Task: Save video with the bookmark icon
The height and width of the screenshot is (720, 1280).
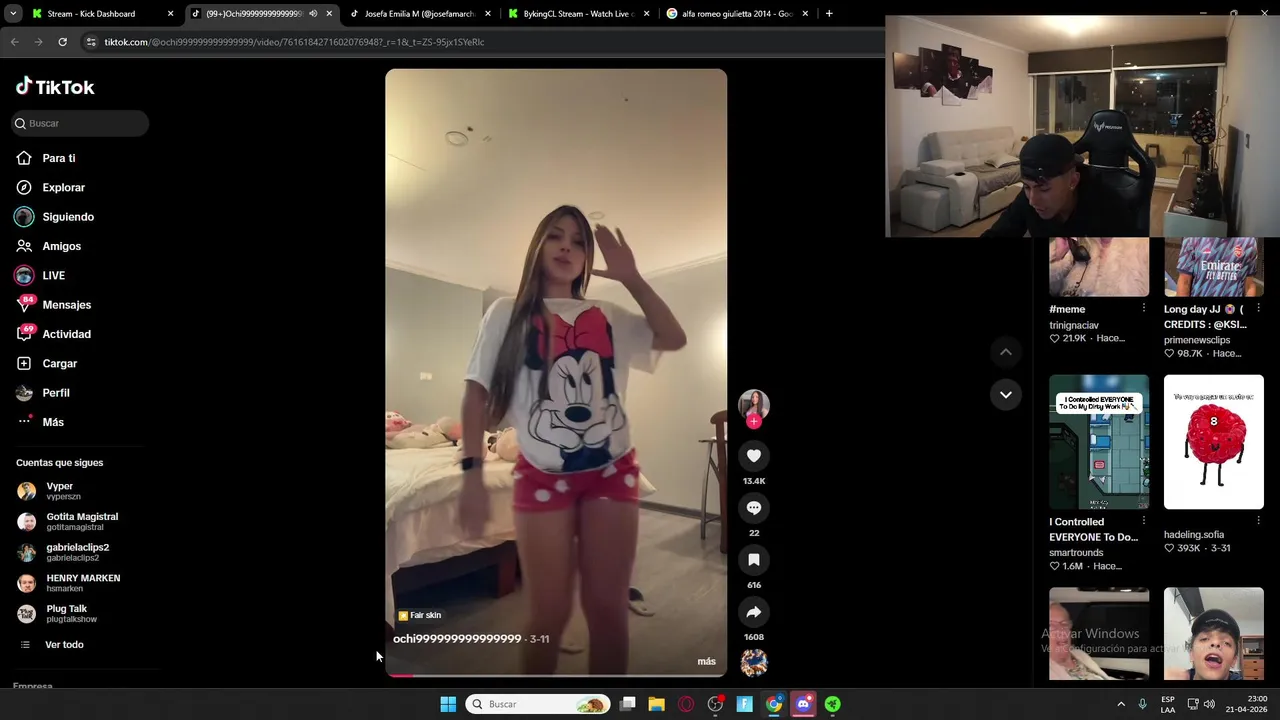Action: (754, 560)
